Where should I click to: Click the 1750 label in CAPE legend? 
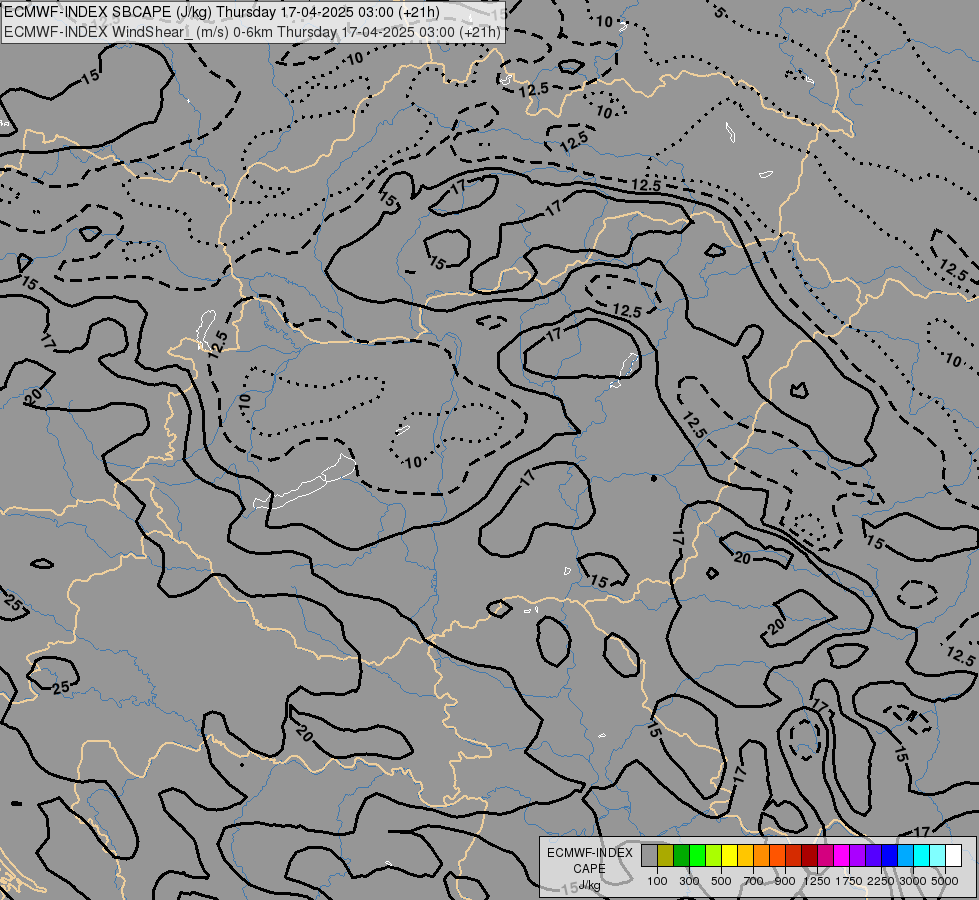[849, 881]
